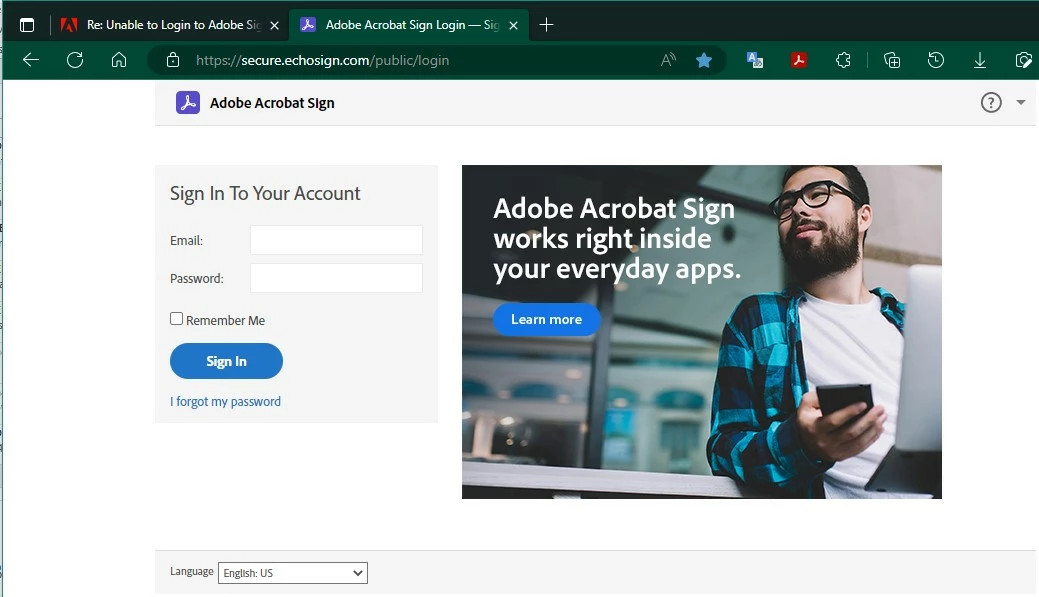The width and height of the screenshot is (1039, 597).
Task: Open the Language dropdown
Action: (292, 573)
